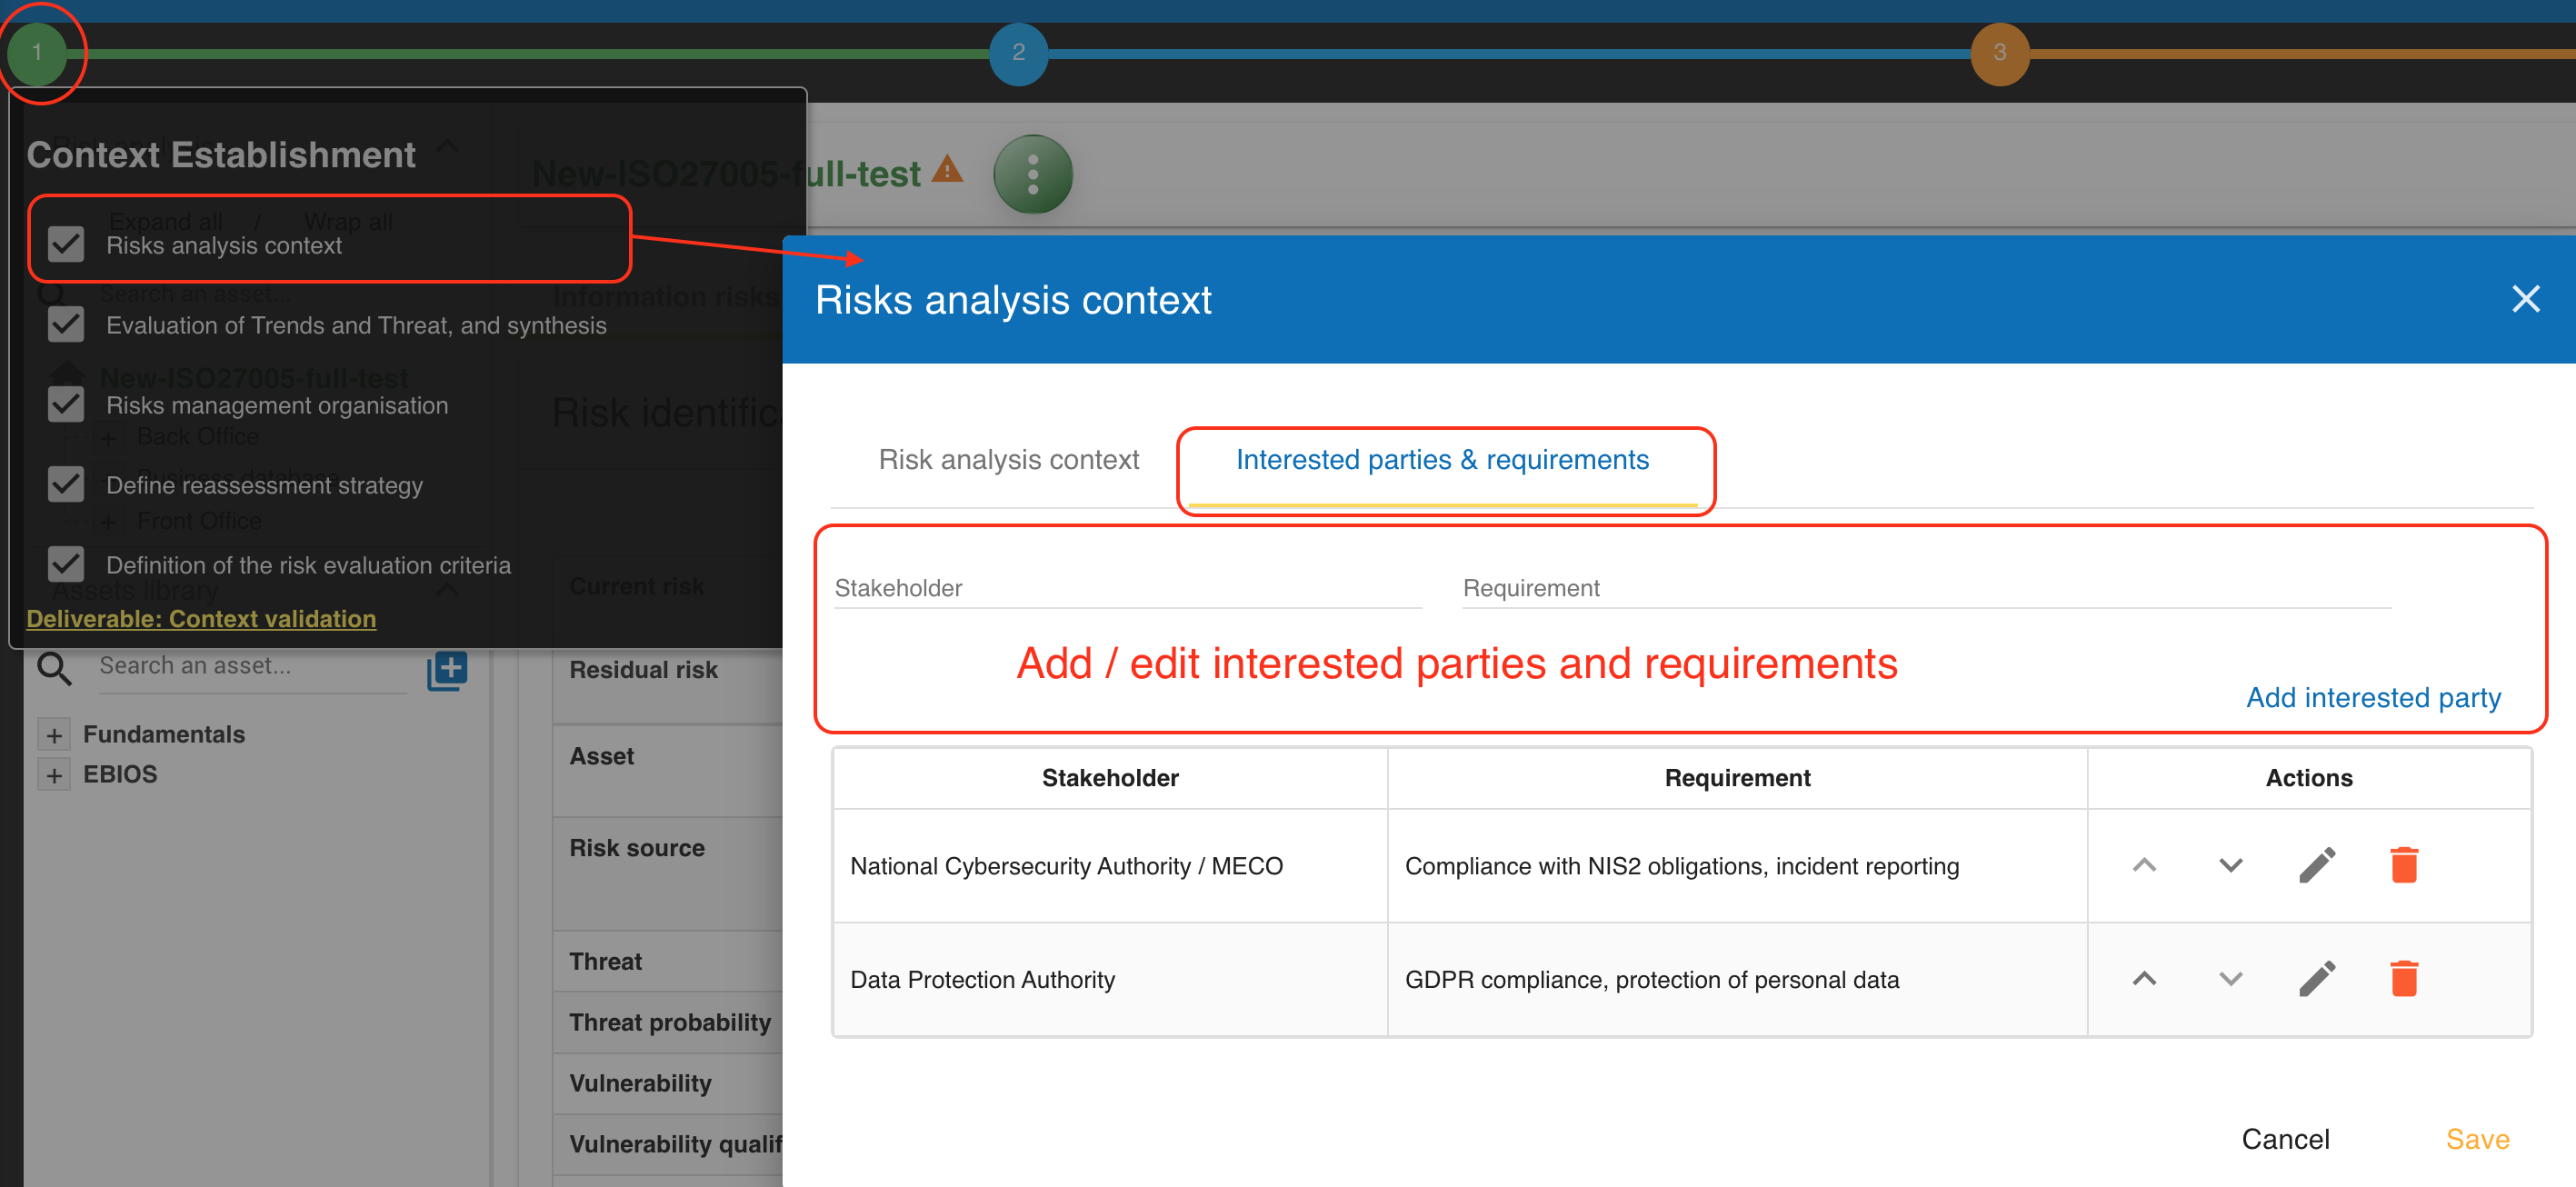Focus the Search an asset field
The height and width of the screenshot is (1187, 2576).
[x=252, y=666]
